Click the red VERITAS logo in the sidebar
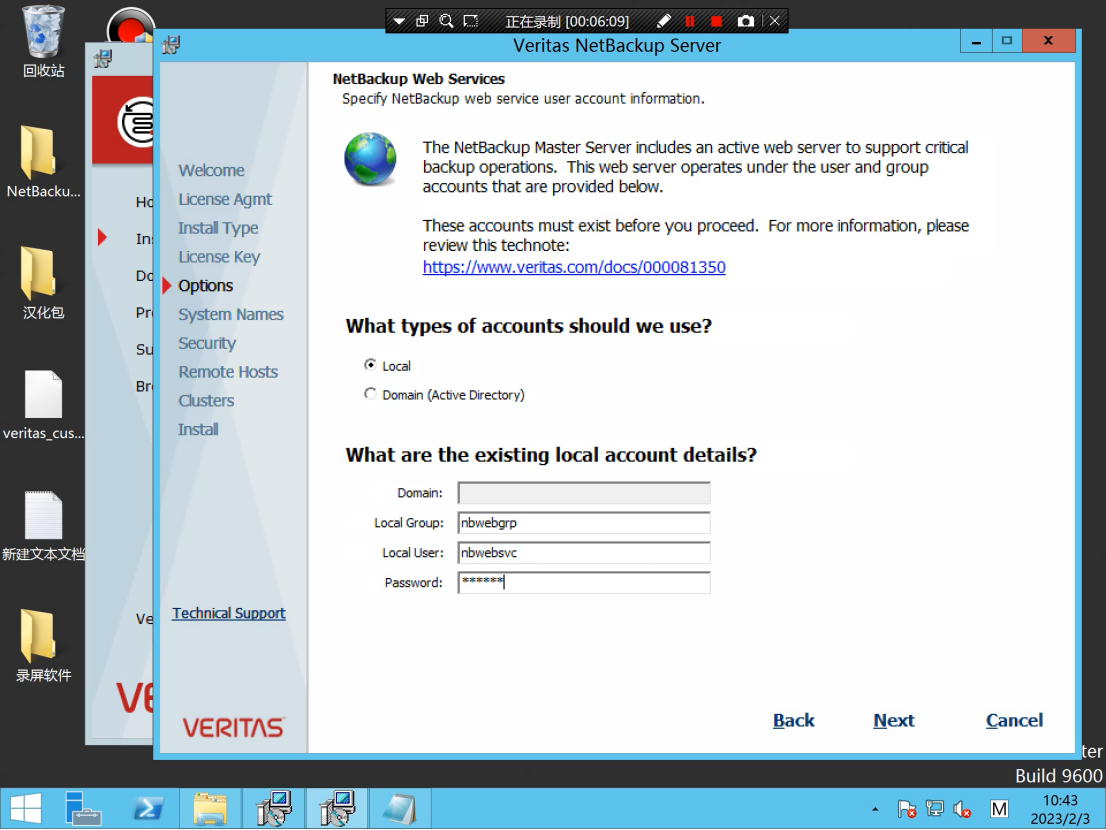The width and height of the screenshot is (1106, 830). [x=232, y=728]
